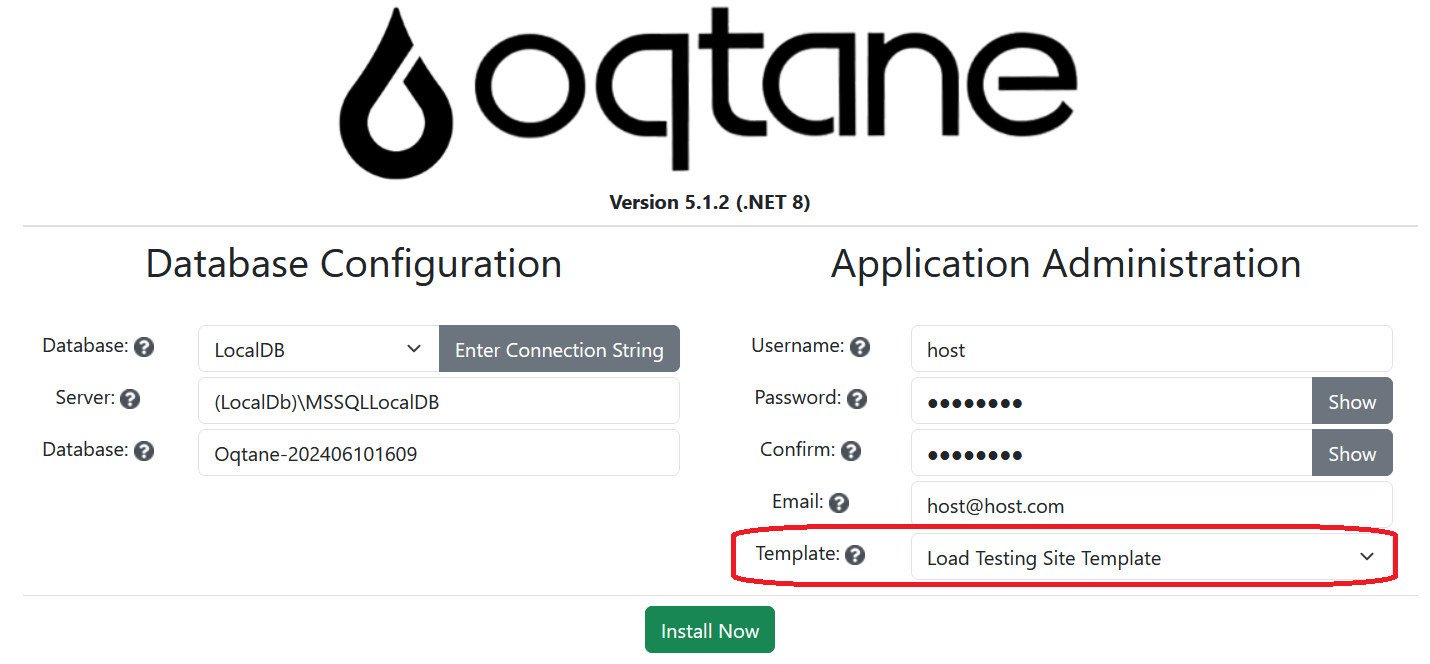This screenshot has height=664, width=1430.
Task: Click the Database Configuration heading
Action: (x=353, y=264)
